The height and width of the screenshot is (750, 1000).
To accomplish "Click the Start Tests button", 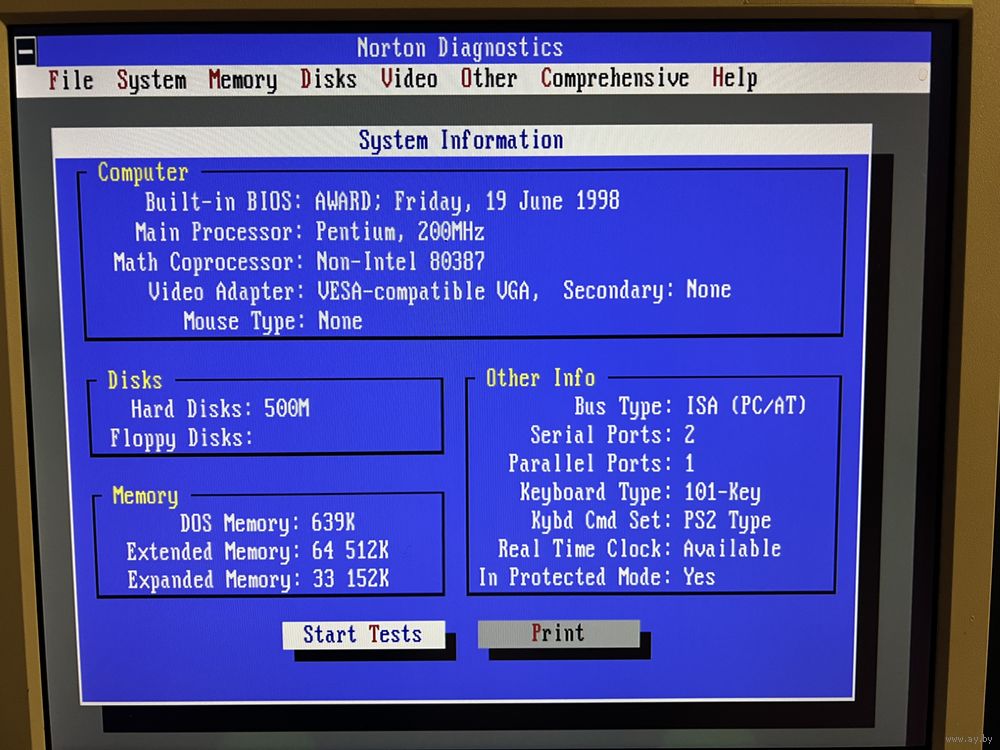I will pyautogui.click(x=363, y=635).
